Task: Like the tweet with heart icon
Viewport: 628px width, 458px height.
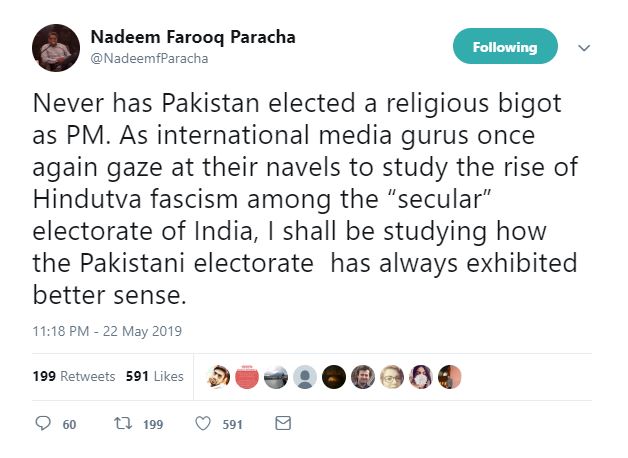Action: [x=202, y=424]
